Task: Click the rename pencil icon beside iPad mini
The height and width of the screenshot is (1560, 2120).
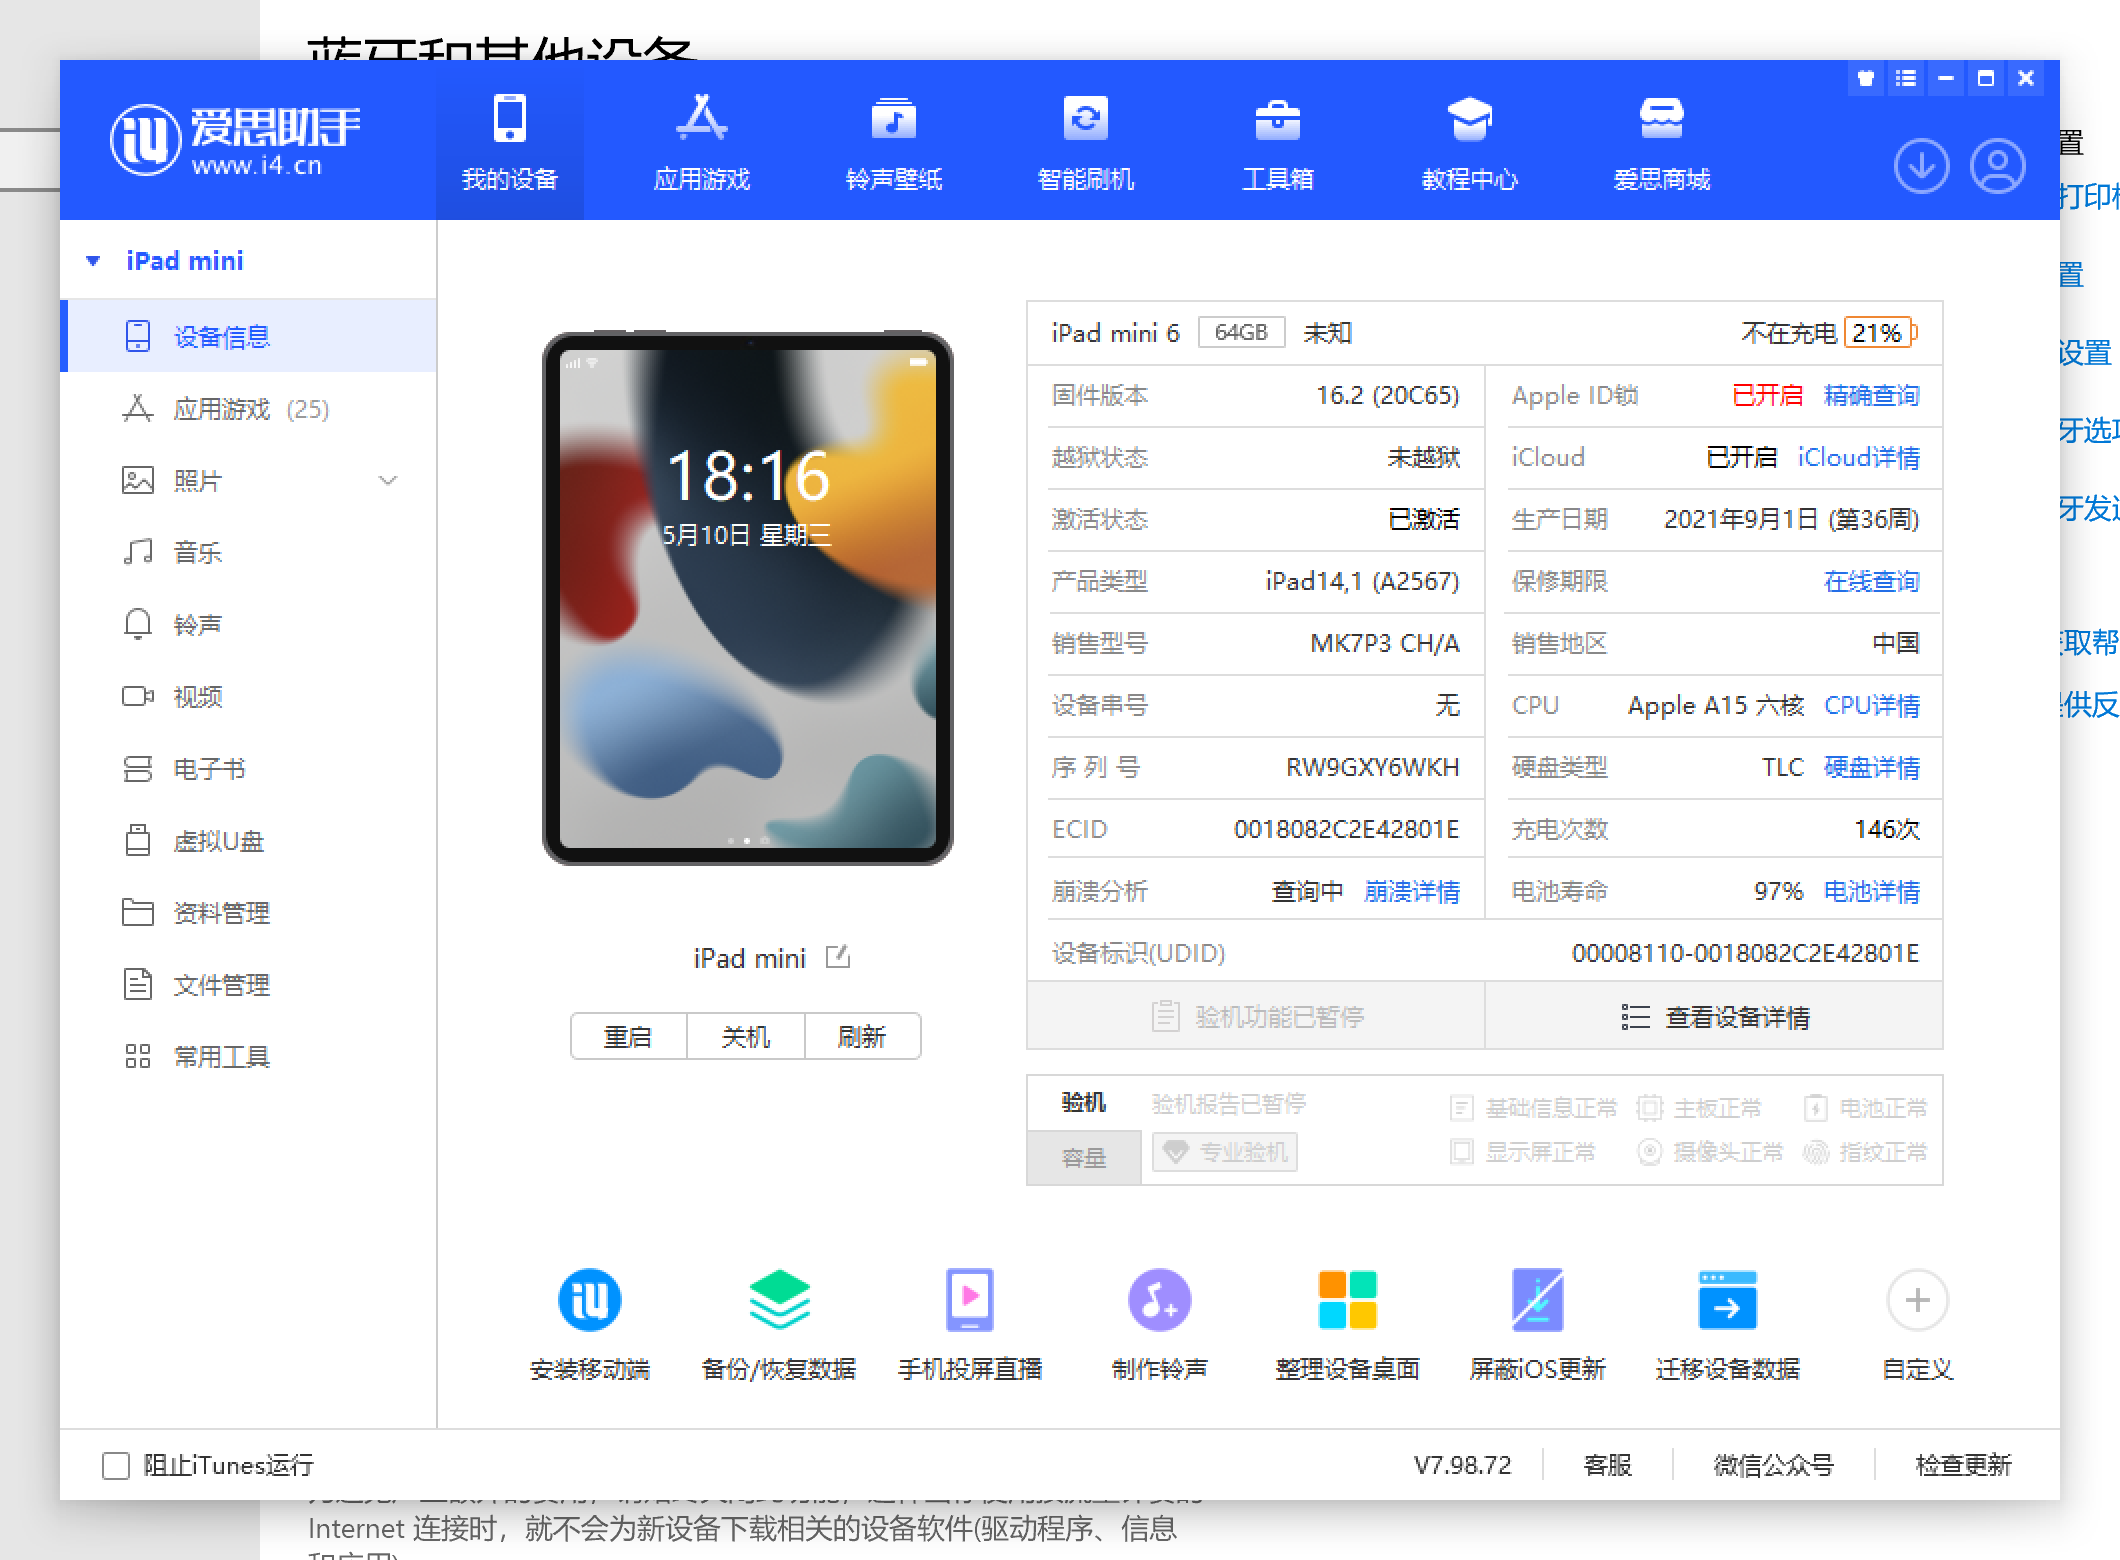Action: tap(838, 957)
